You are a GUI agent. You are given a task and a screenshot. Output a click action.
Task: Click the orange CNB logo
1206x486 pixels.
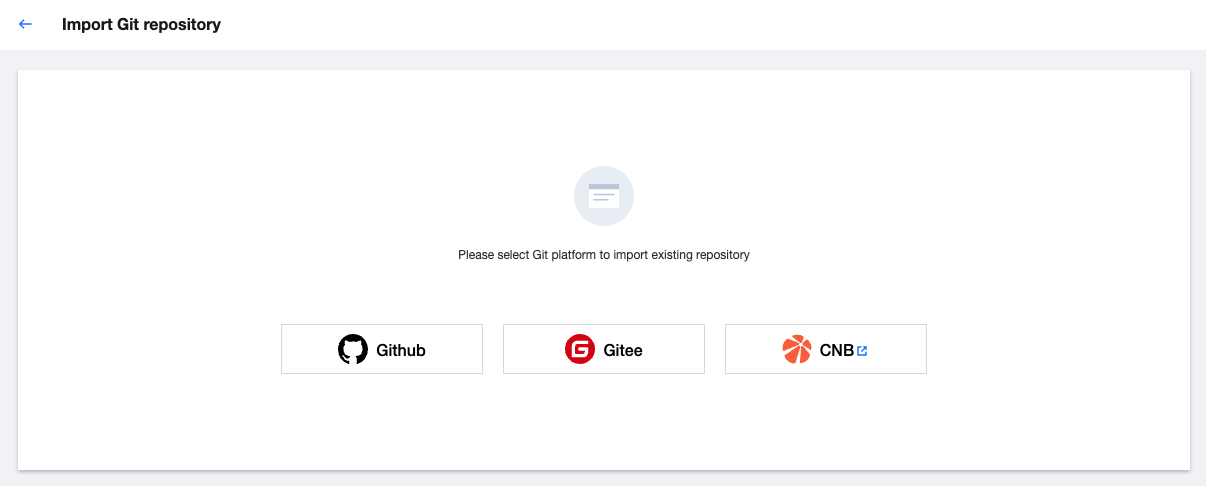pos(797,349)
